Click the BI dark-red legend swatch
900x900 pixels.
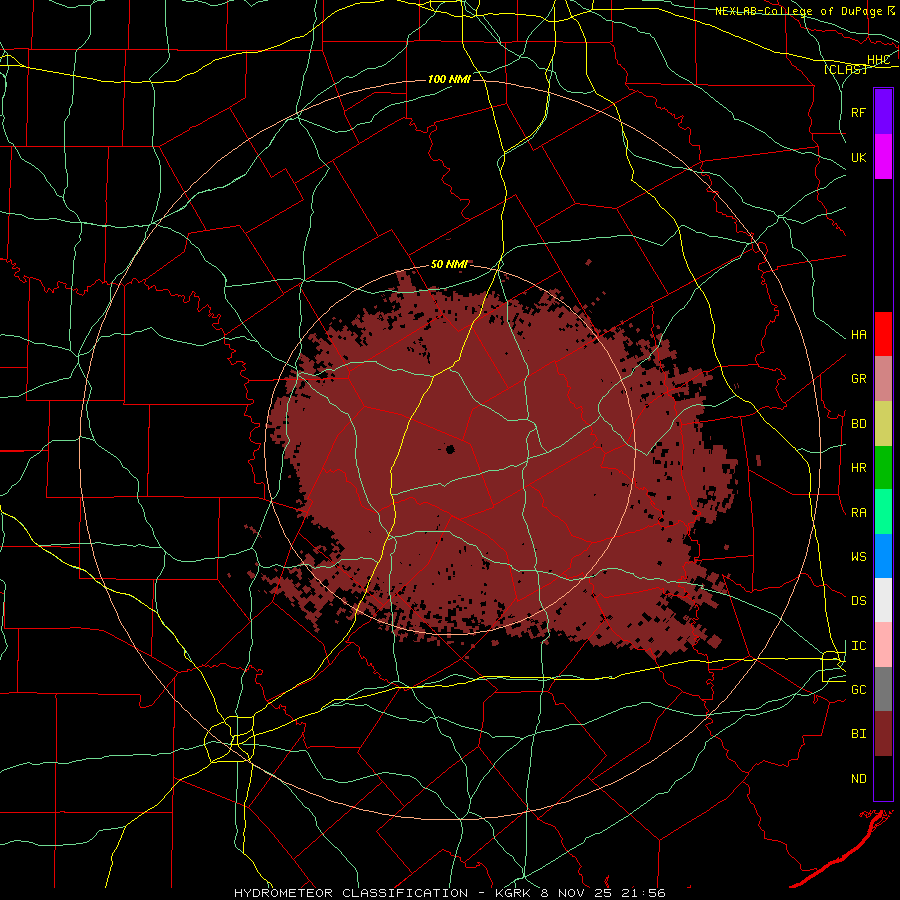(x=883, y=734)
